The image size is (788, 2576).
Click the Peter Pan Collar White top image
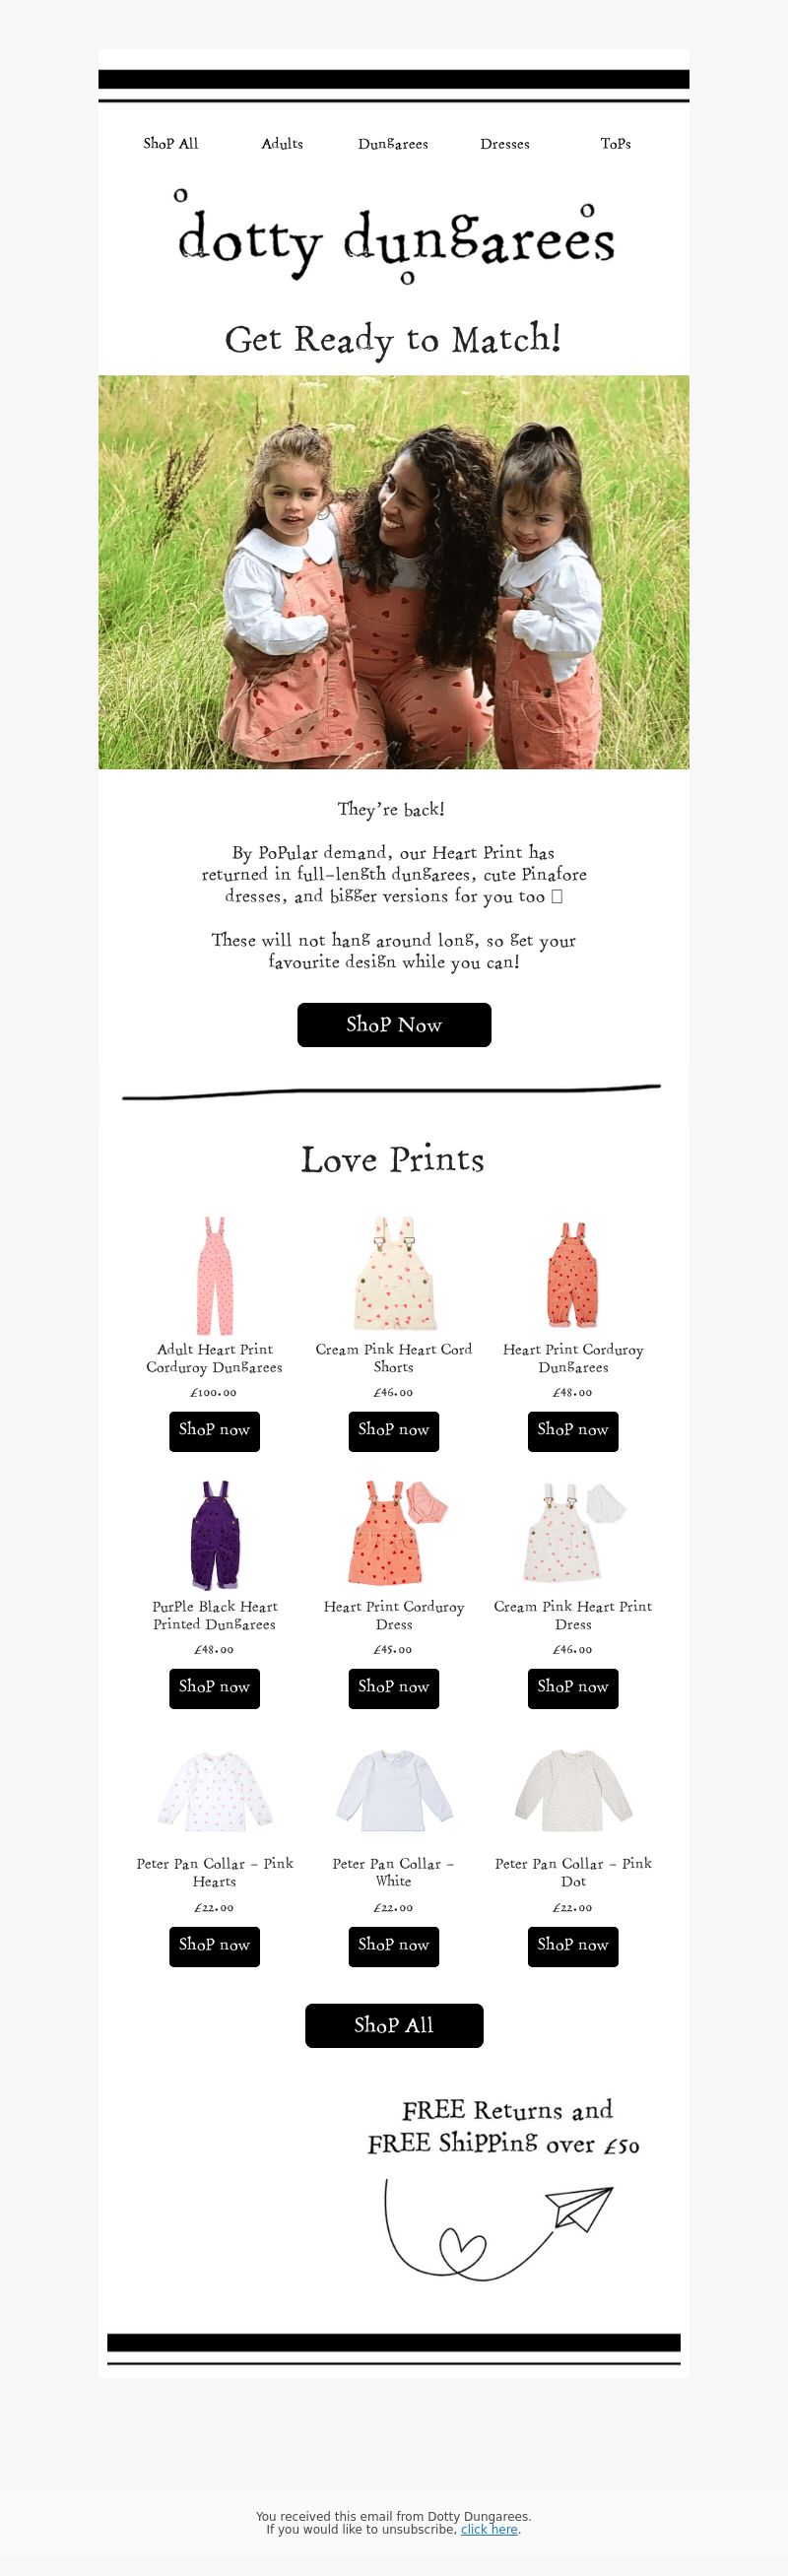tap(394, 1791)
